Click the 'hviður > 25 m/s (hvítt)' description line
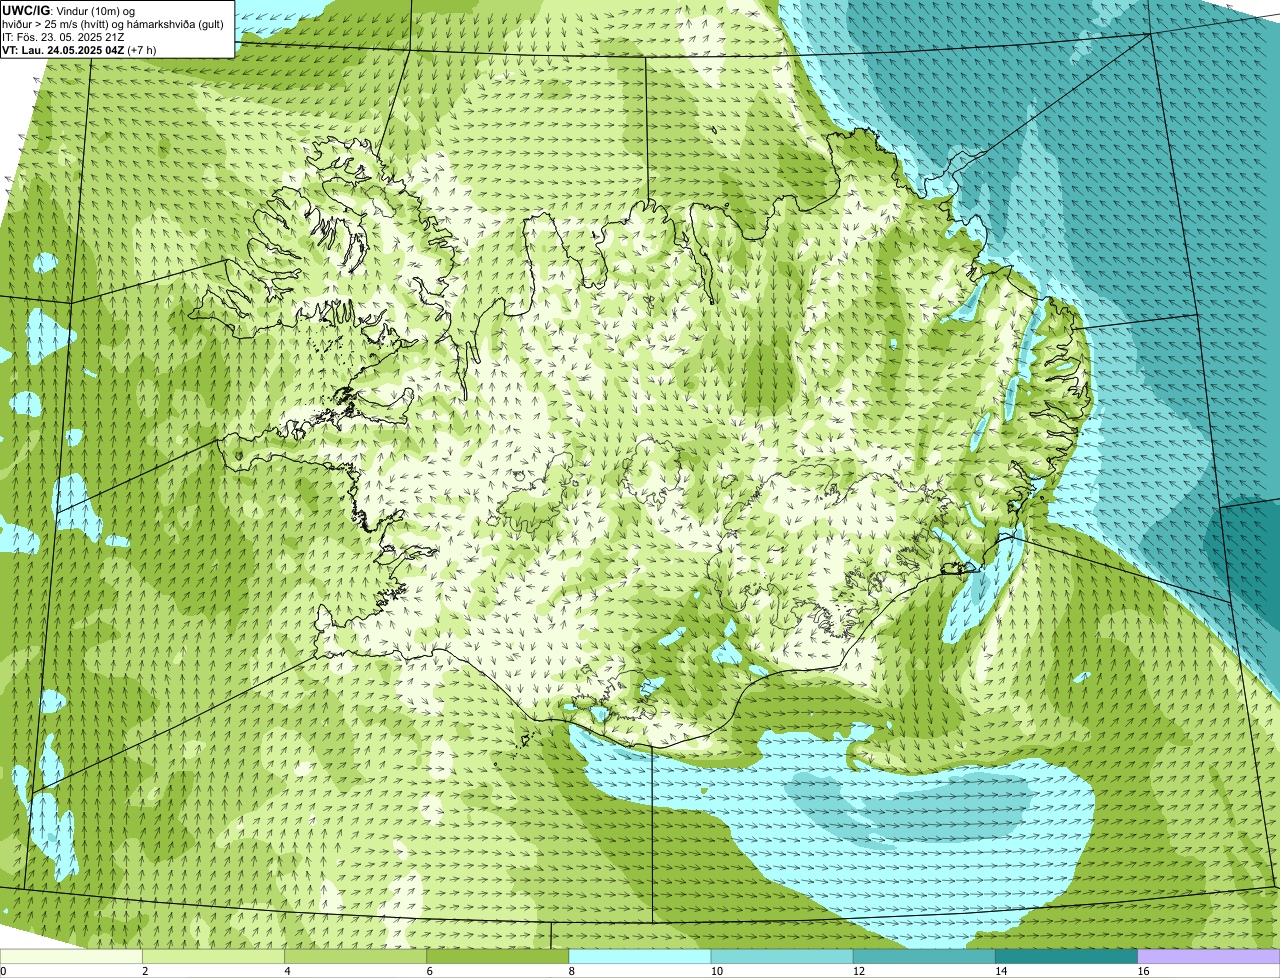This screenshot has width=1280, height=978. click(112, 23)
